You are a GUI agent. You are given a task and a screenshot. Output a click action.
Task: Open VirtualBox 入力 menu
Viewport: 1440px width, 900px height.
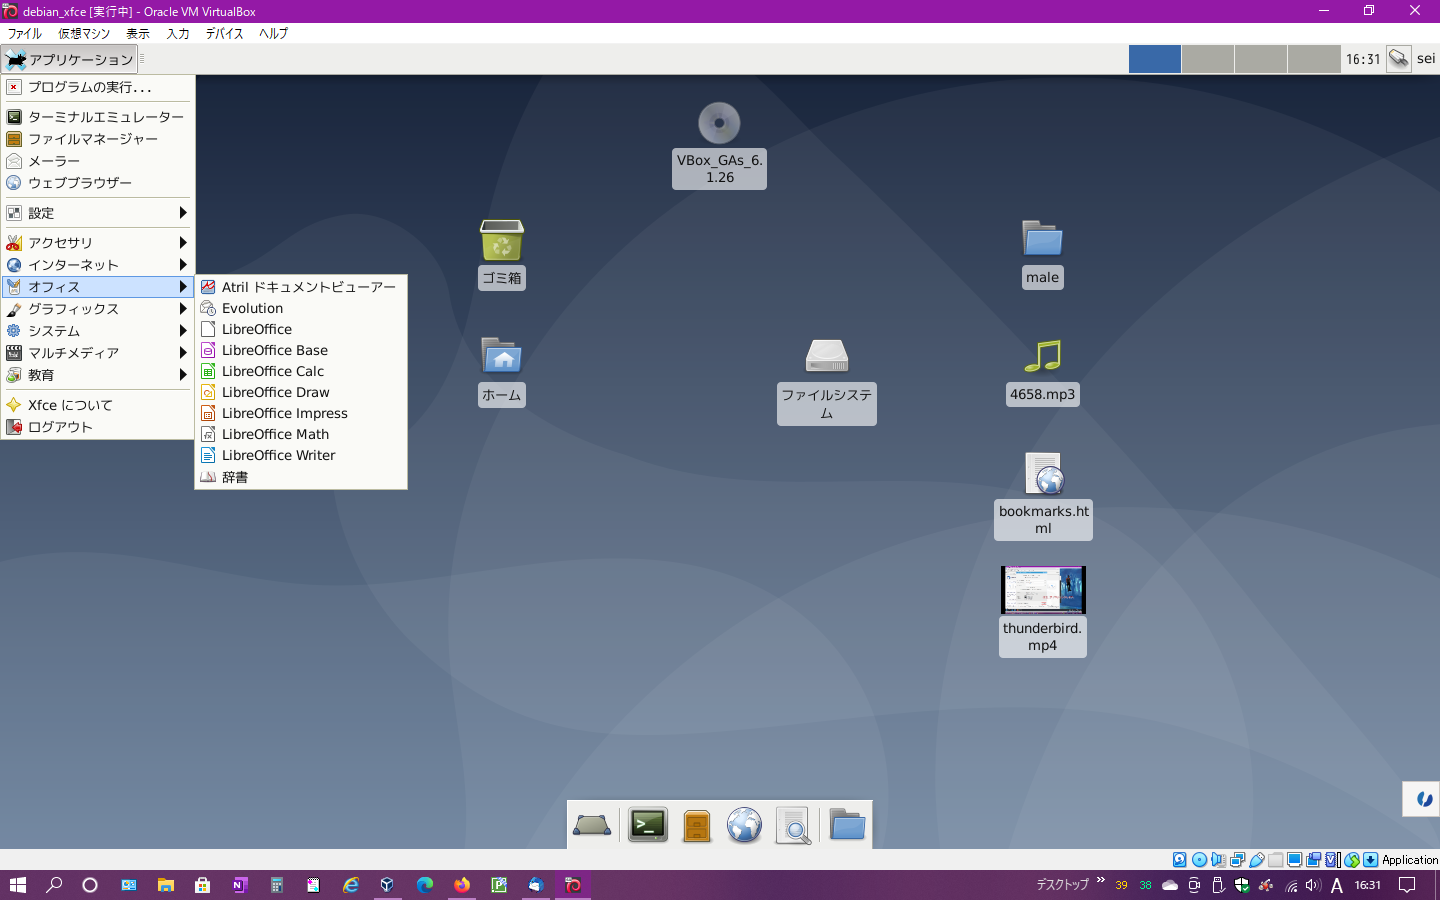178,33
